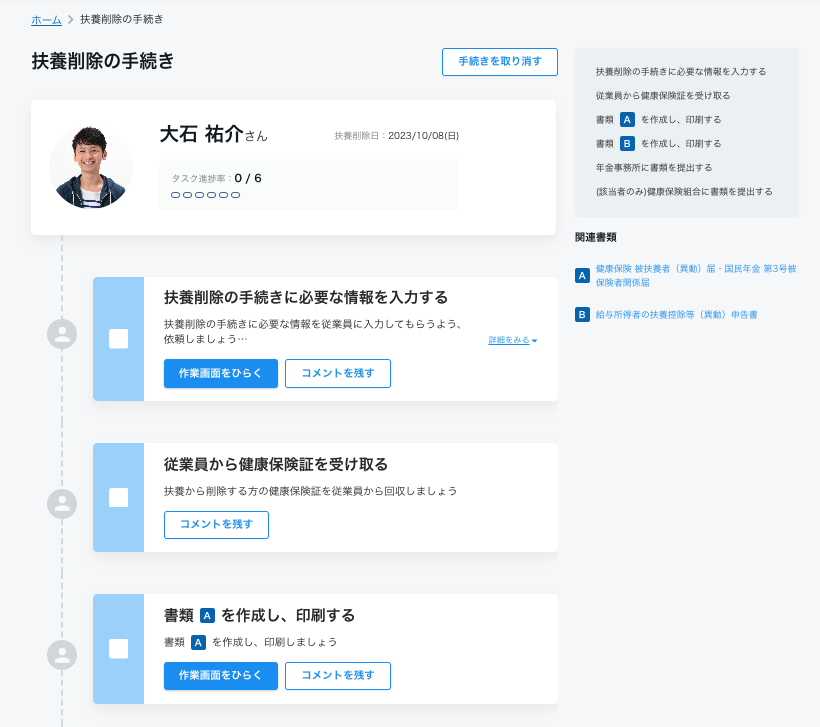Click コメントを残す on the 書類A task
The image size is (820, 727).
click(338, 676)
